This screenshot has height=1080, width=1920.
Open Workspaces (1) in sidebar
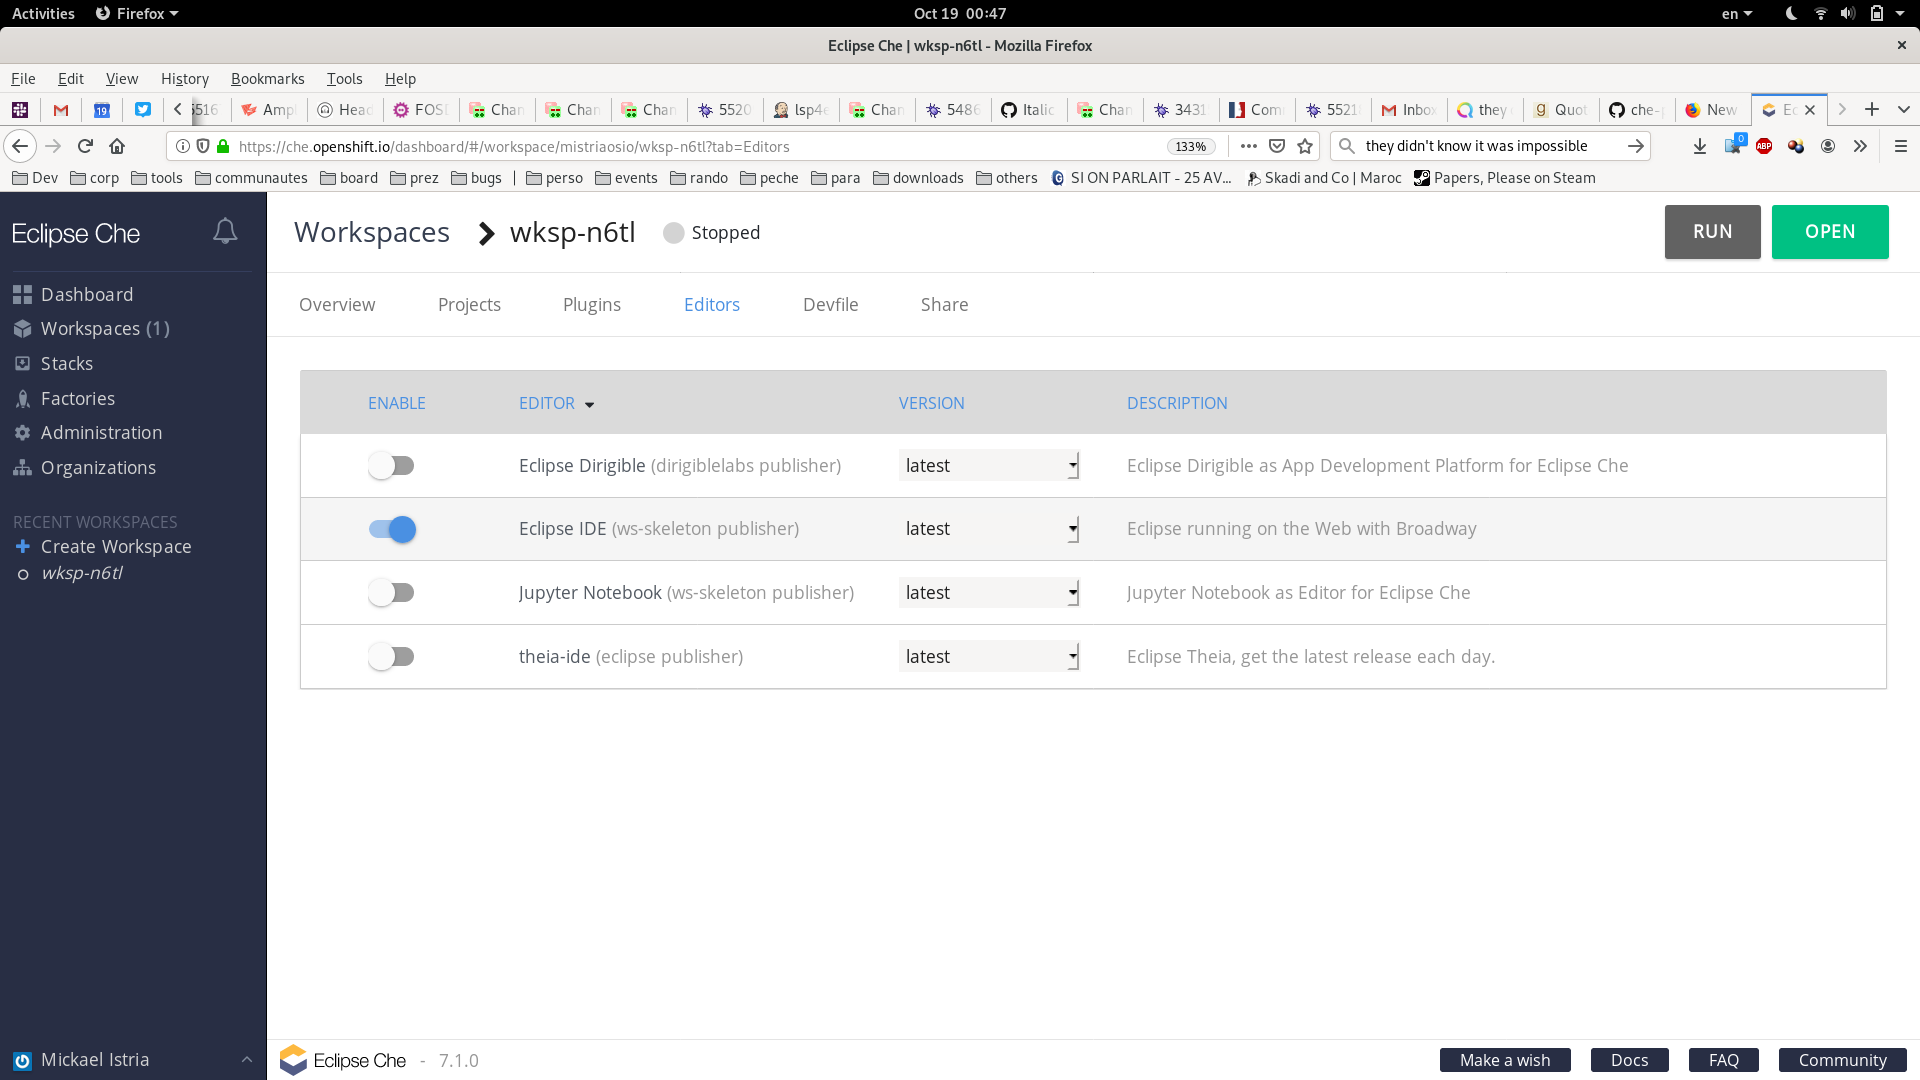click(91, 328)
